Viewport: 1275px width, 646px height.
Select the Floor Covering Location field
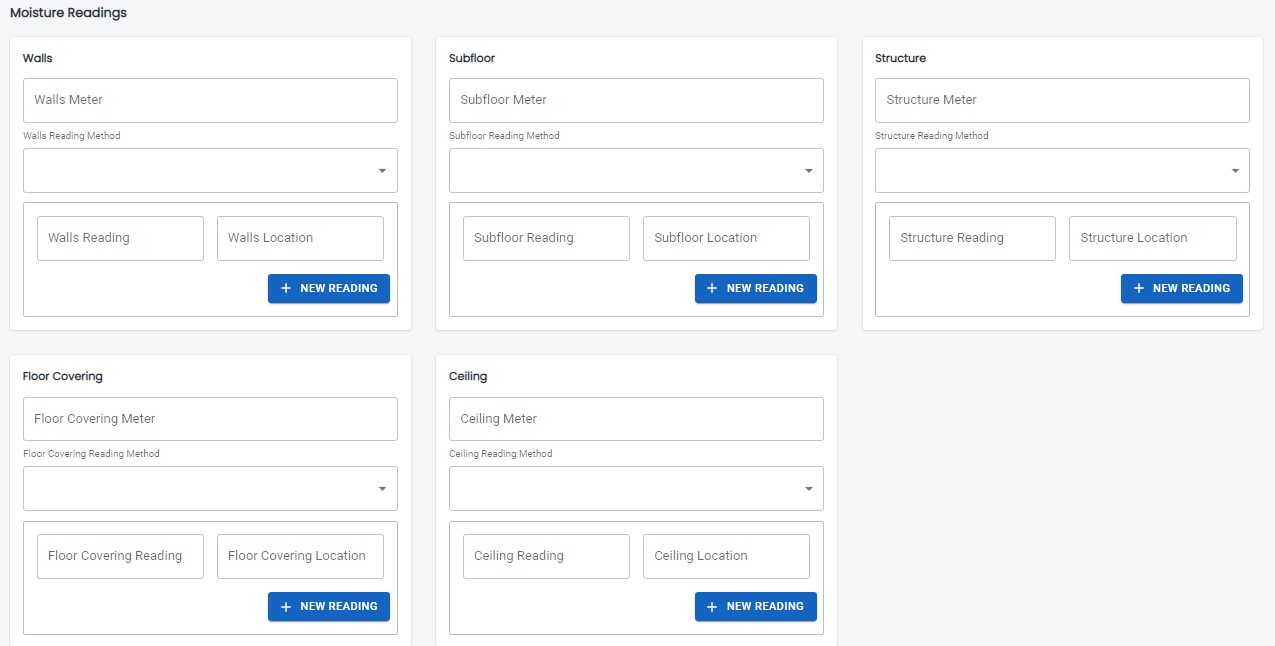coord(300,556)
